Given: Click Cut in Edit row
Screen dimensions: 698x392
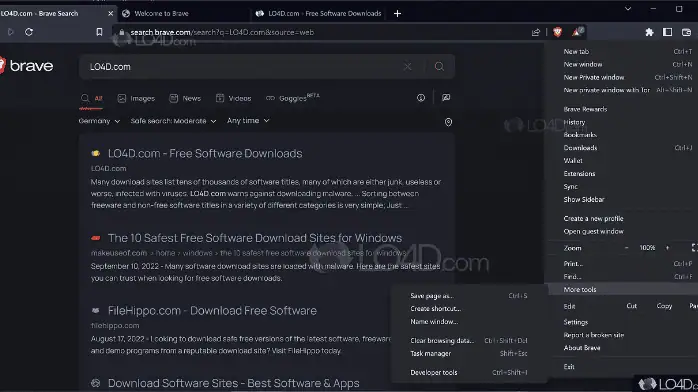Looking at the screenshot, I should click(632, 306).
